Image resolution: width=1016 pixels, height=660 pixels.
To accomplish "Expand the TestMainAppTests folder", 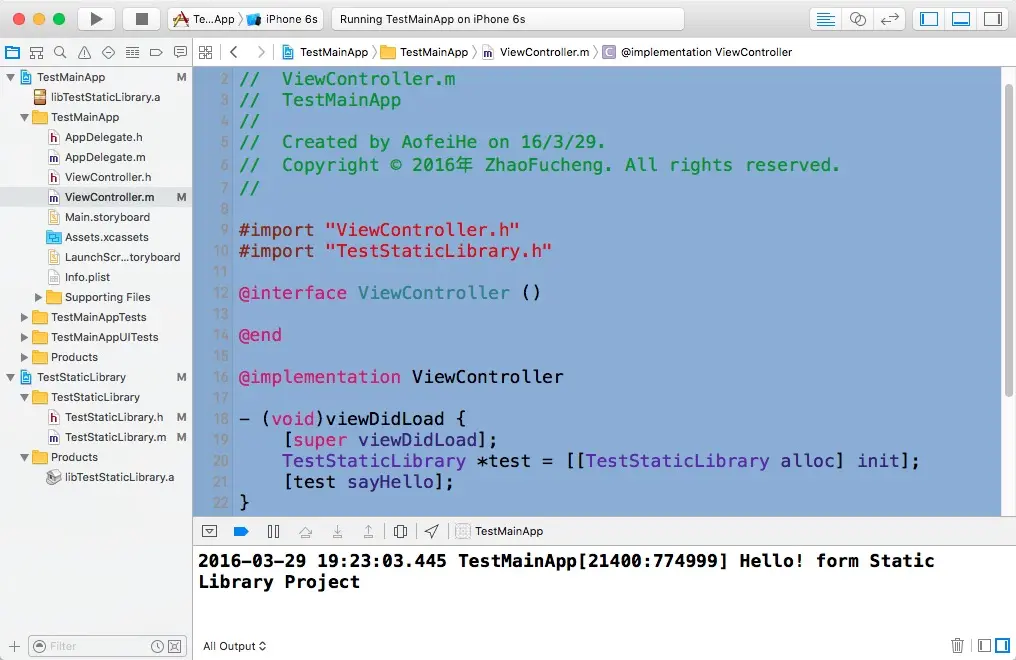I will pyautogui.click(x=24, y=317).
